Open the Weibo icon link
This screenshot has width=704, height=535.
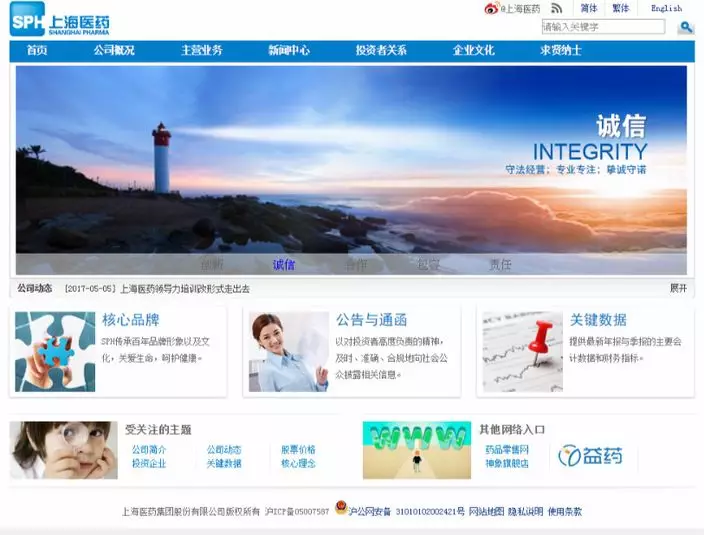point(491,9)
